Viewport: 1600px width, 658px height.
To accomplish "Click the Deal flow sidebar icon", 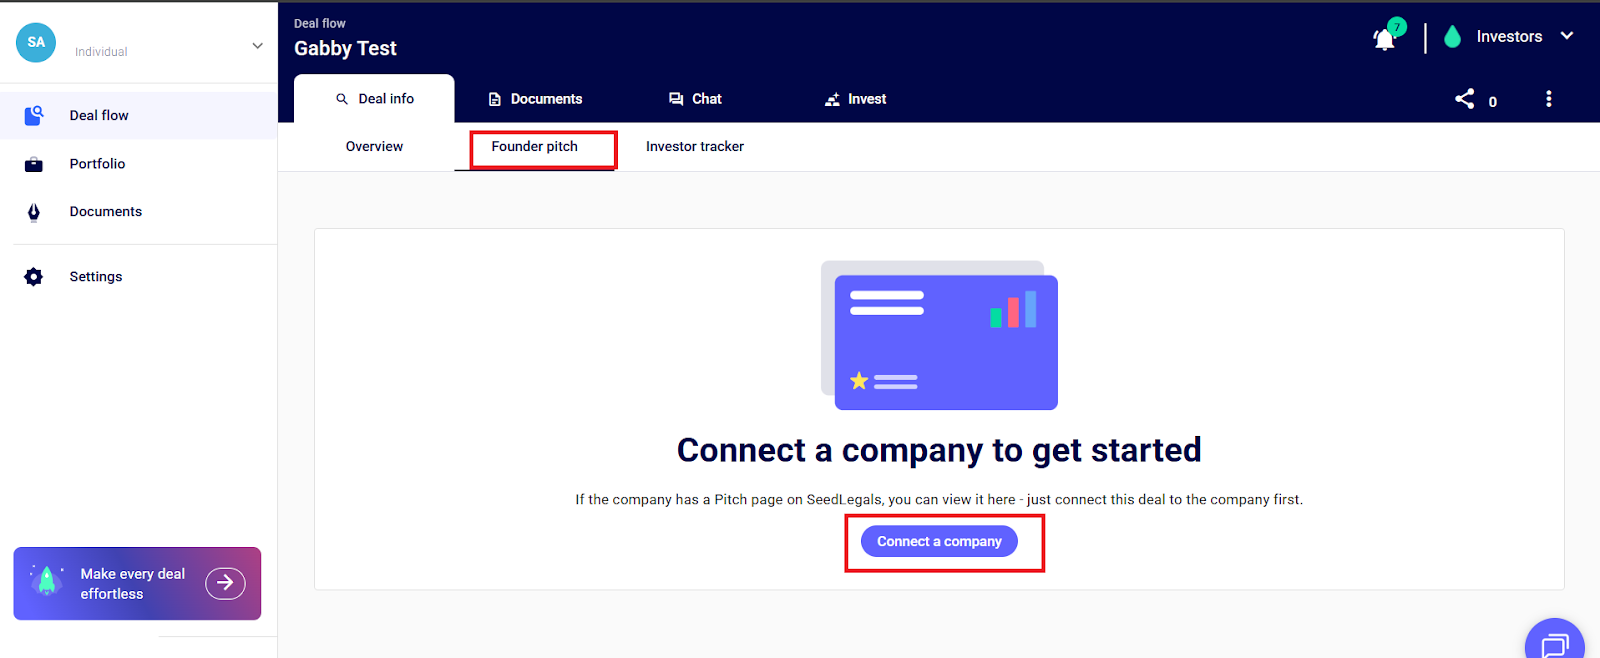I will click(34, 116).
